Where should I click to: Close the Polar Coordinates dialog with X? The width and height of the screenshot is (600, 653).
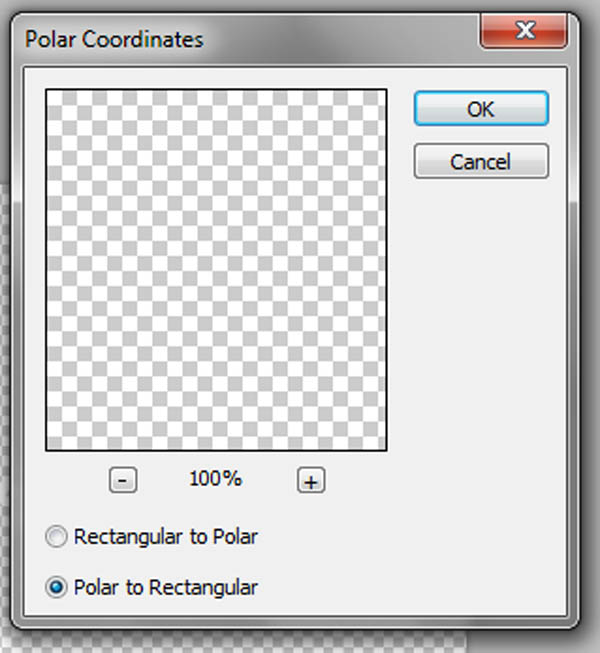click(x=523, y=33)
